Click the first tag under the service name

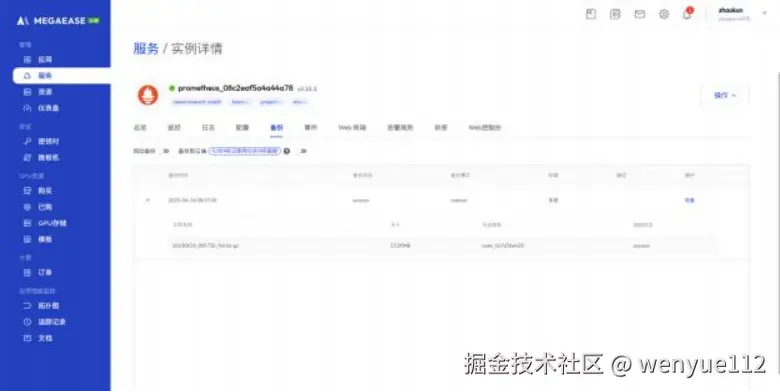click(x=196, y=102)
